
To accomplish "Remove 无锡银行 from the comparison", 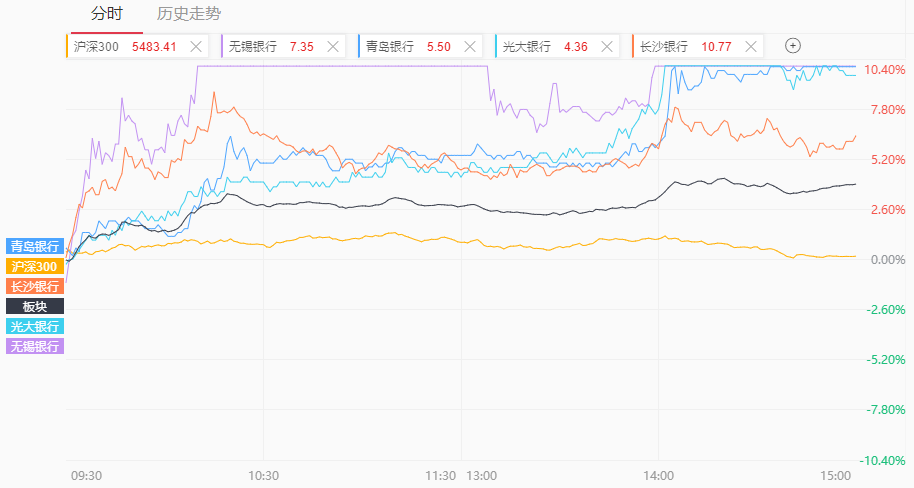I will [x=333, y=47].
